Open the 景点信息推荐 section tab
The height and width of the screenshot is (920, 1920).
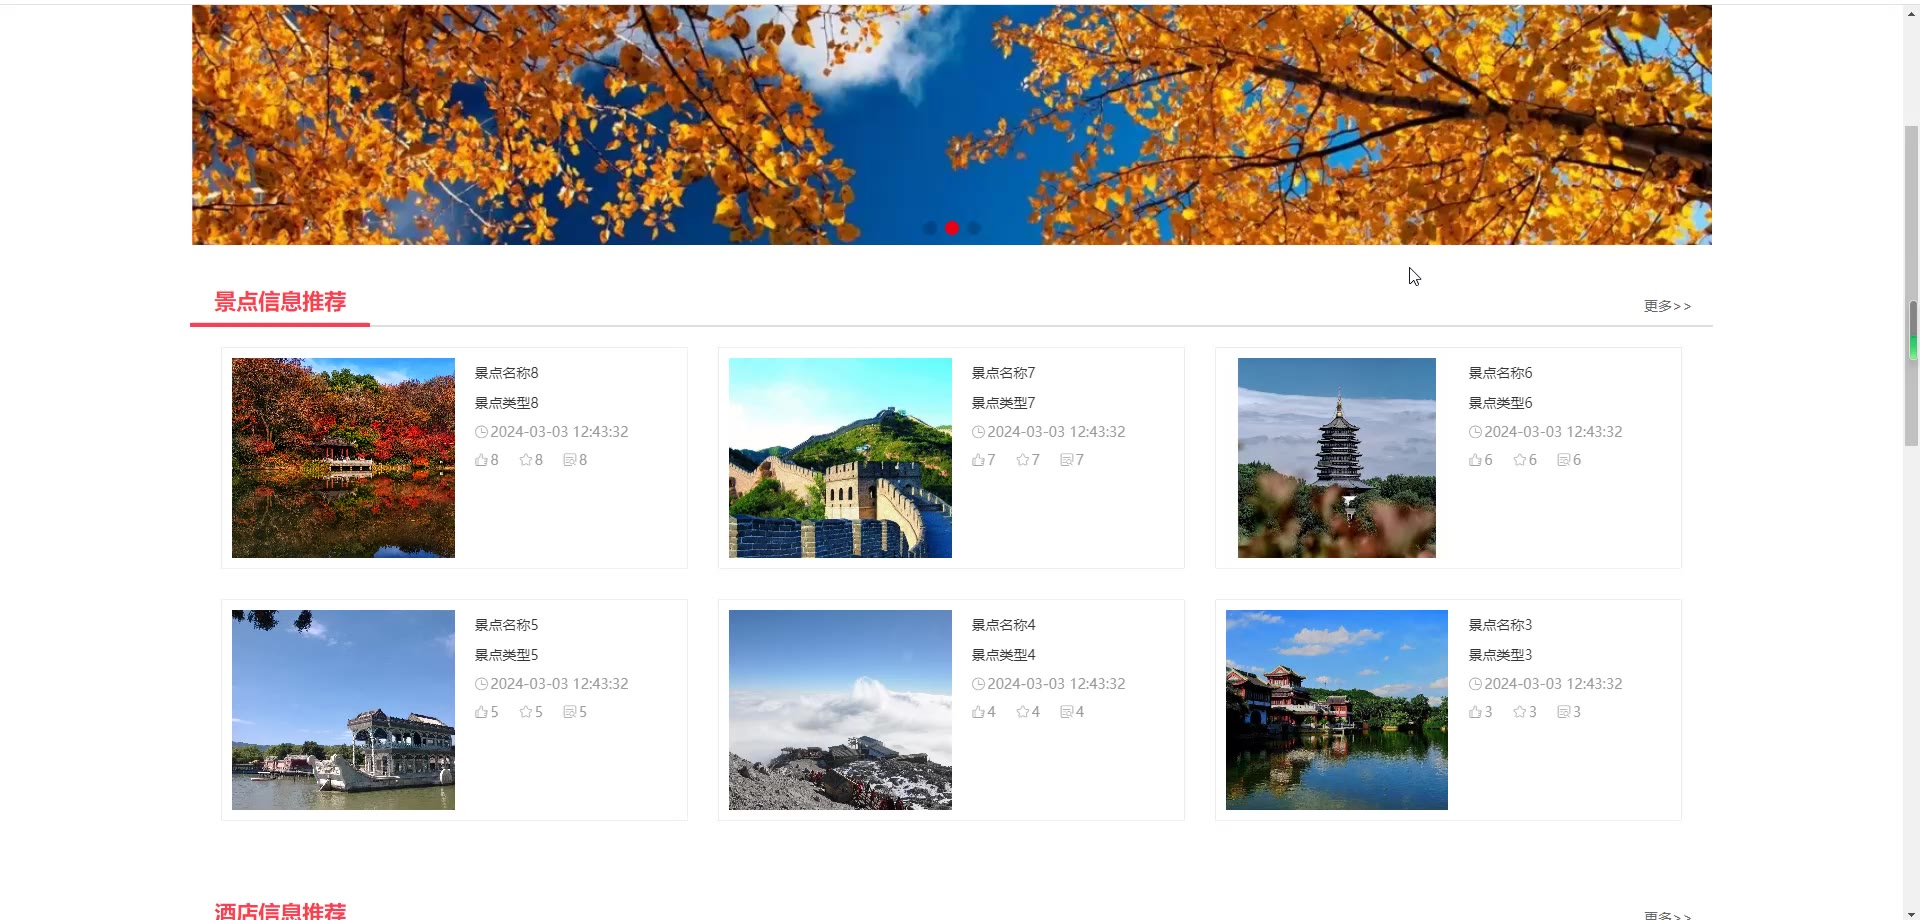[280, 302]
